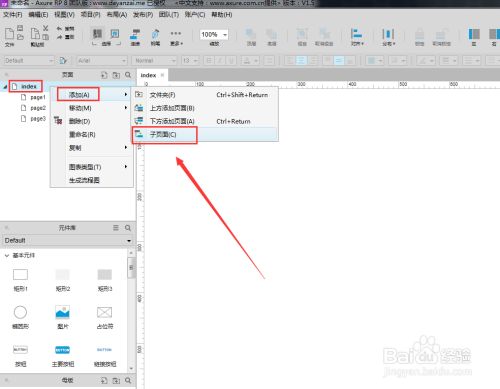Click the Copy icon under scissors
500x389 pixels.
pos(46,37)
